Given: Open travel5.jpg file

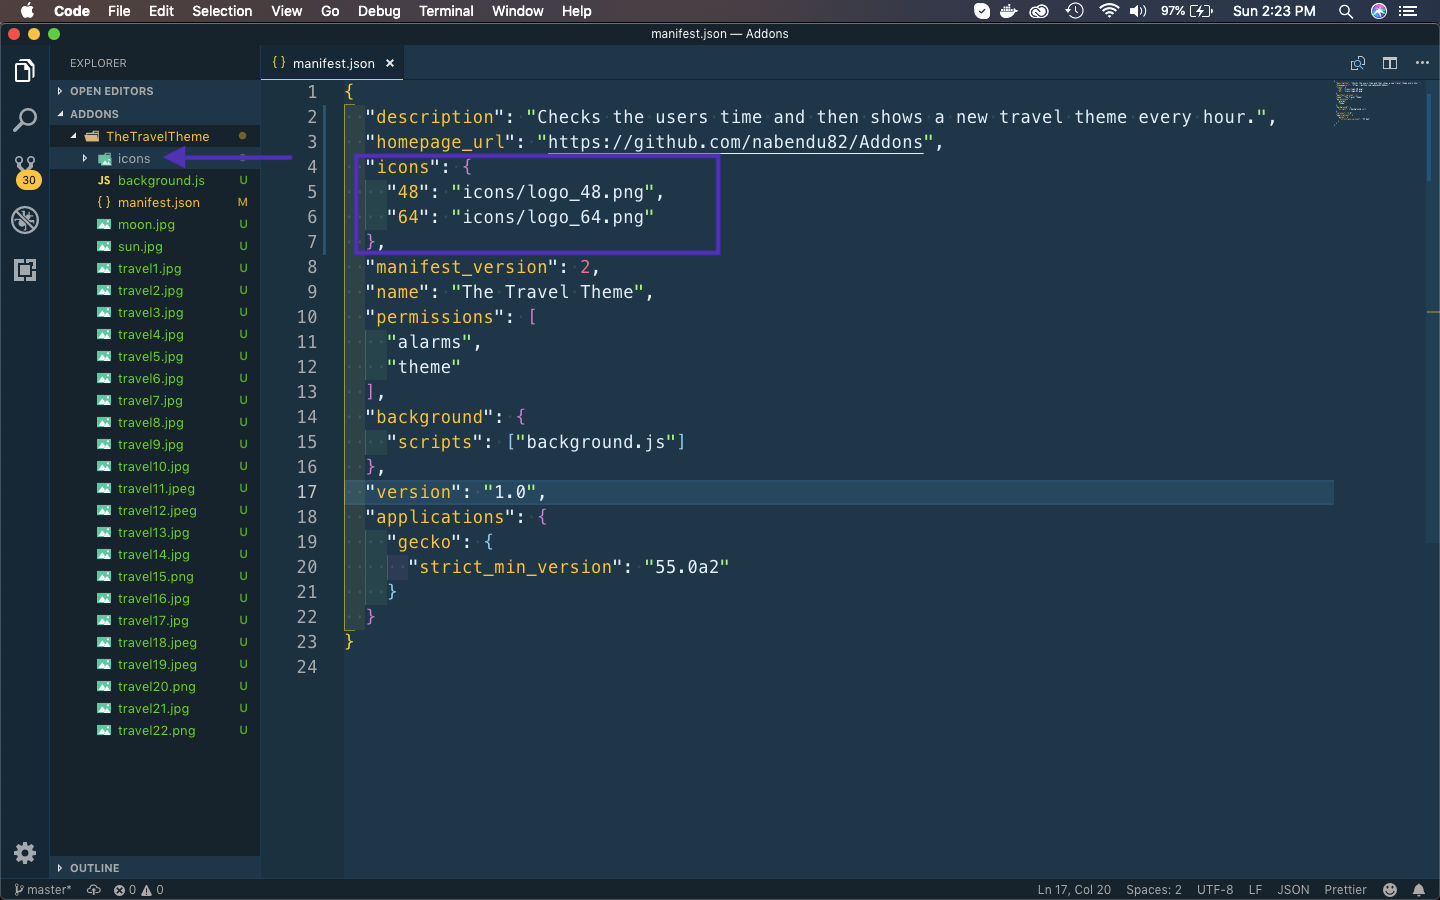Looking at the screenshot, I should tap(155, 357).
